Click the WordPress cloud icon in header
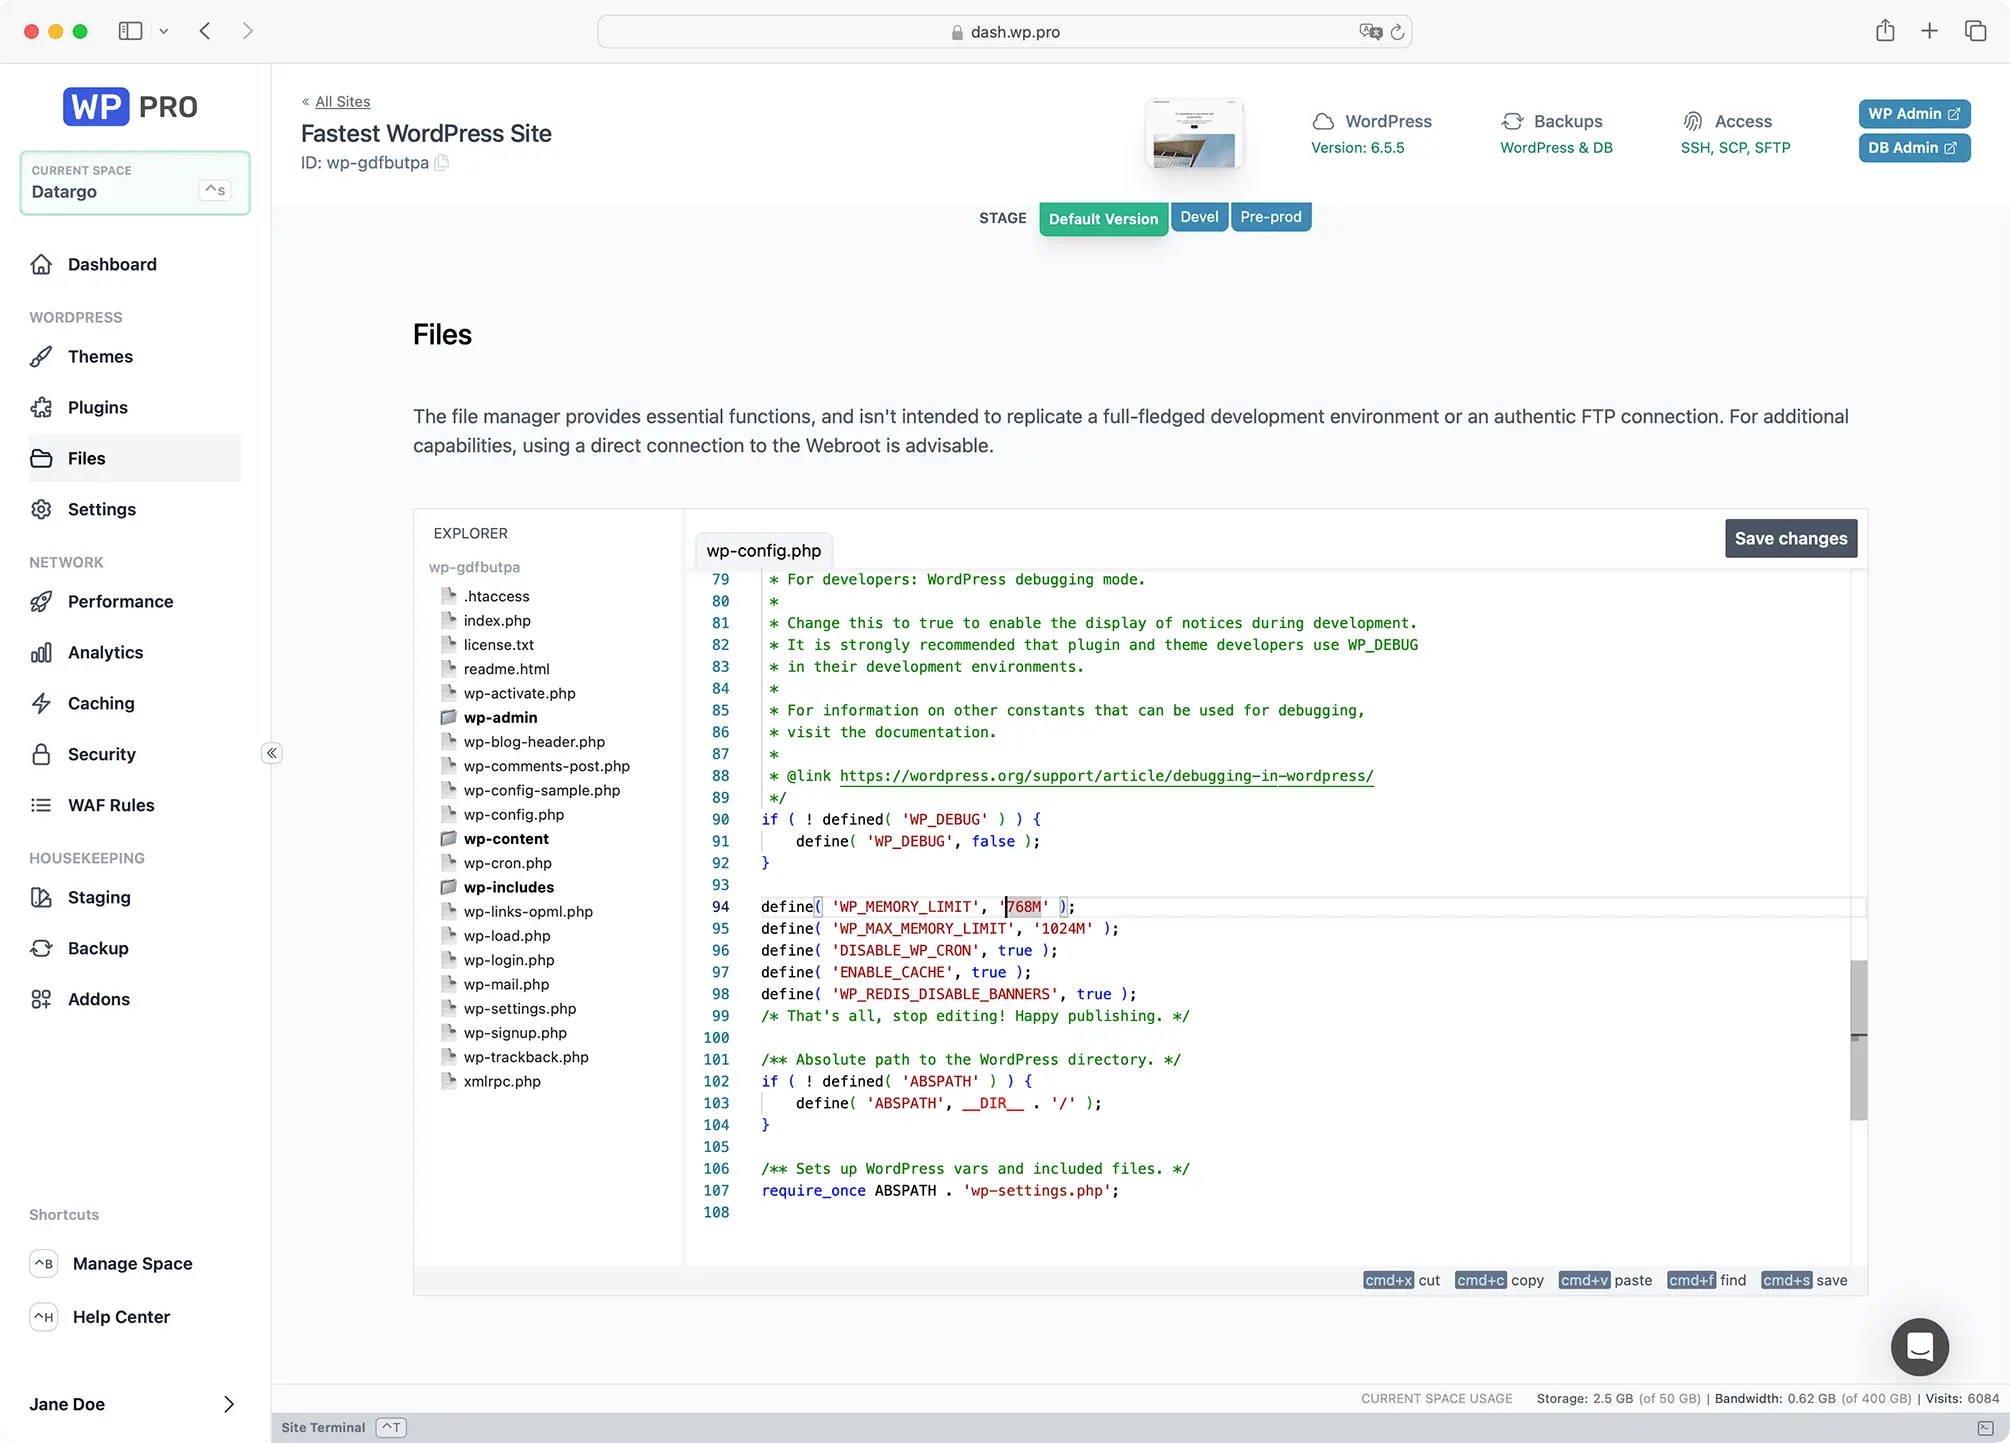2010x1443 pixels. [x=1323, y=121]
